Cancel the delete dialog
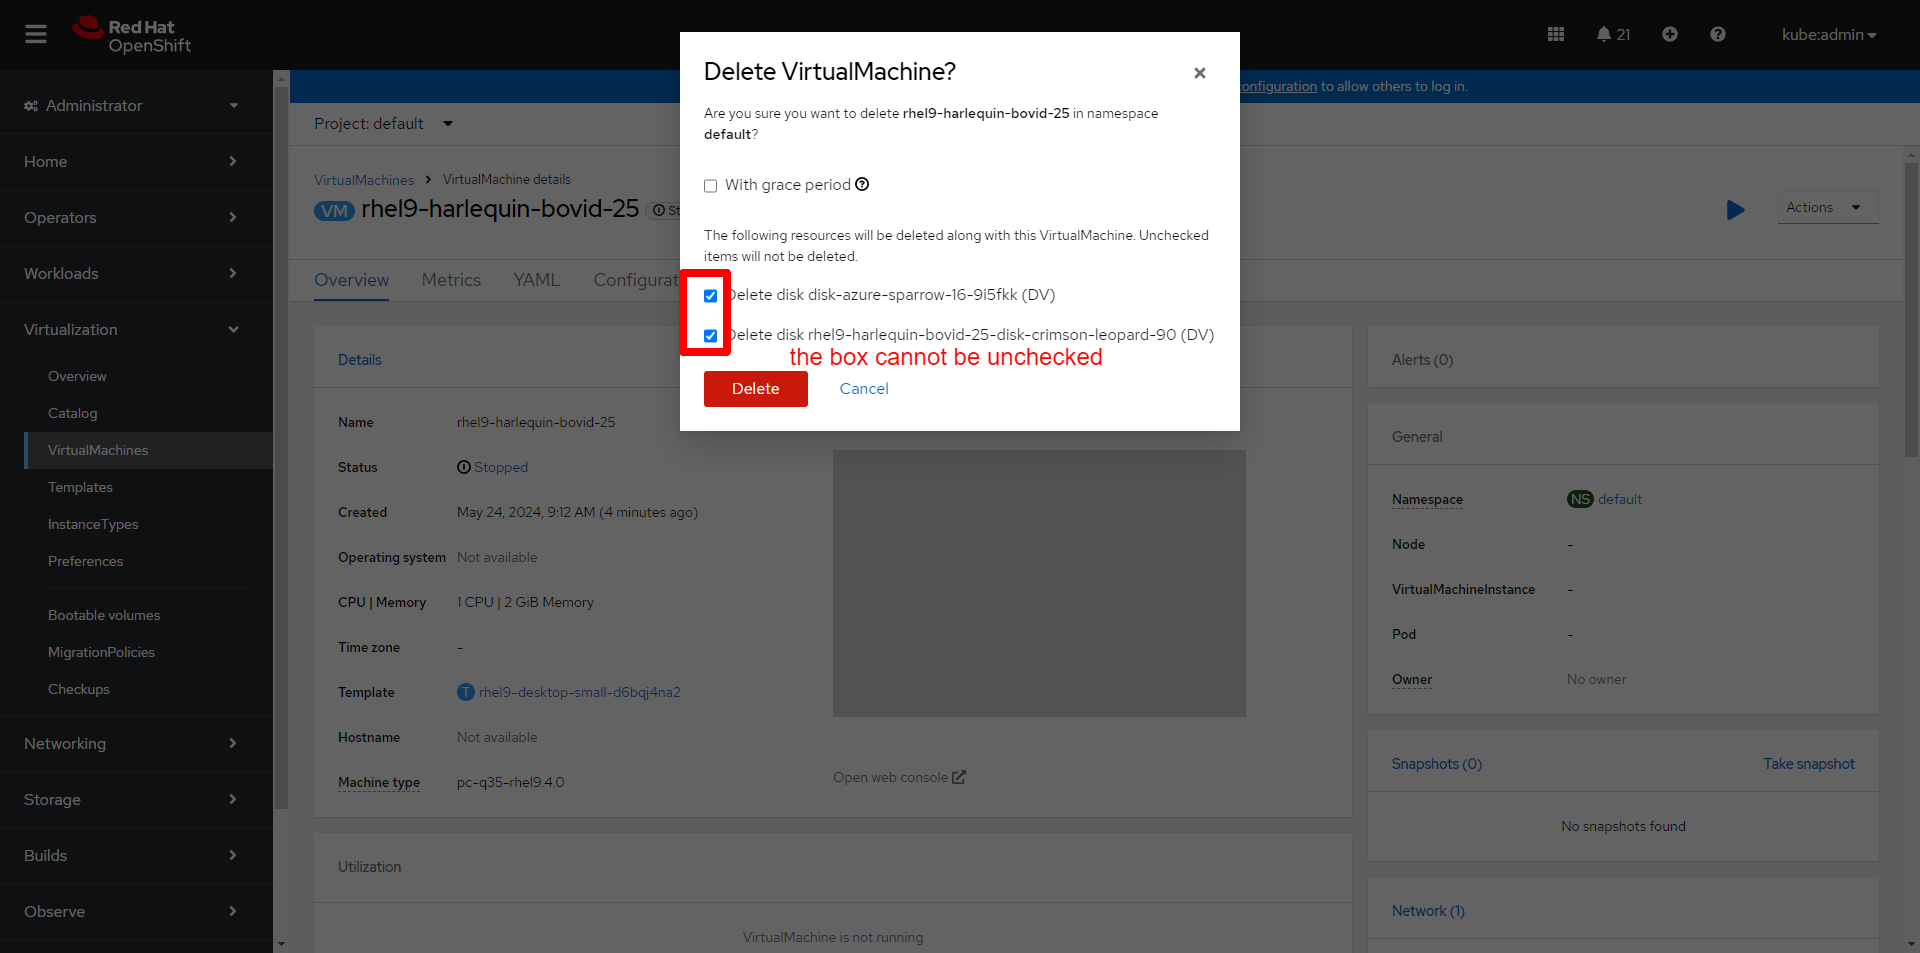This screenshot has width=1920, height=953. [x=864, y=389]
